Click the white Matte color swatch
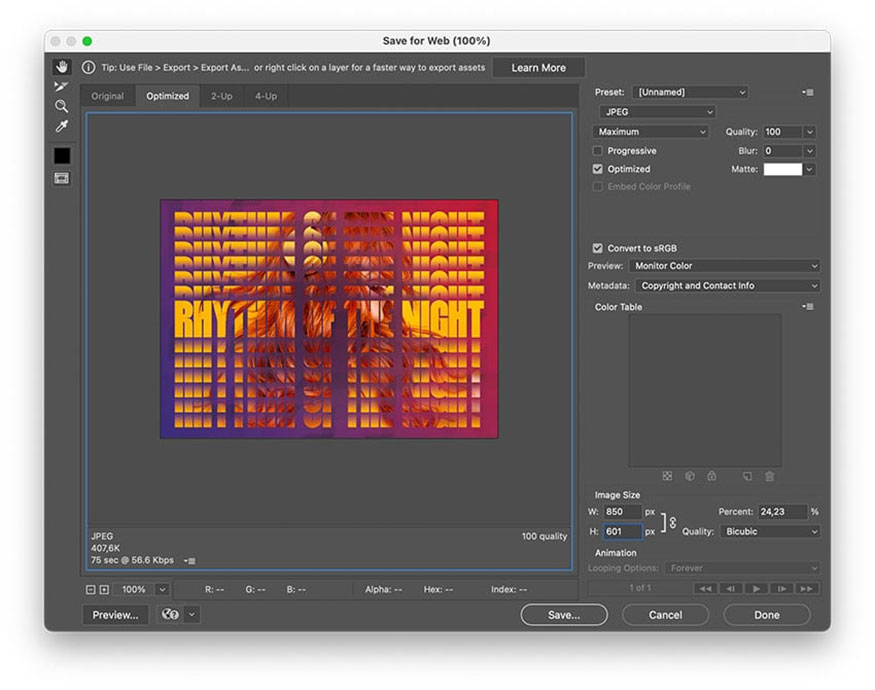The width and height of the screenshot is (875, 690). [782, 169]
